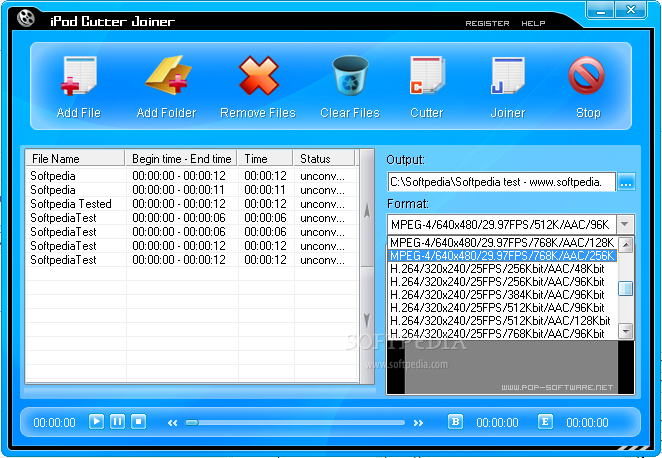This screenshot has width=662, height=458.
Task: Sort by the File Name column header
Action: pos(75,159)
